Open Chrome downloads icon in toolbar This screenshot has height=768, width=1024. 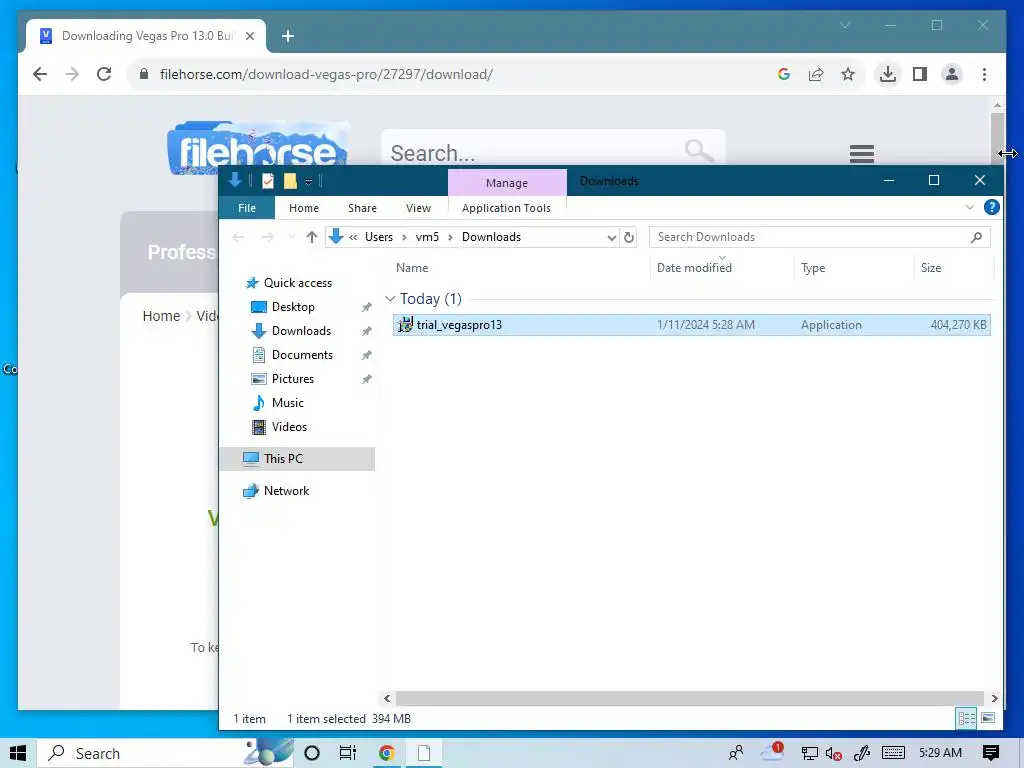pos(888,74)
